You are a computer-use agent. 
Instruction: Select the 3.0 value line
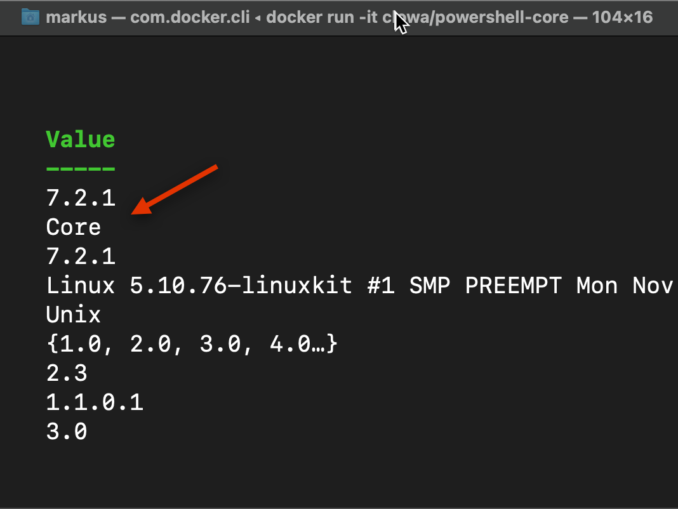point(67,431)
